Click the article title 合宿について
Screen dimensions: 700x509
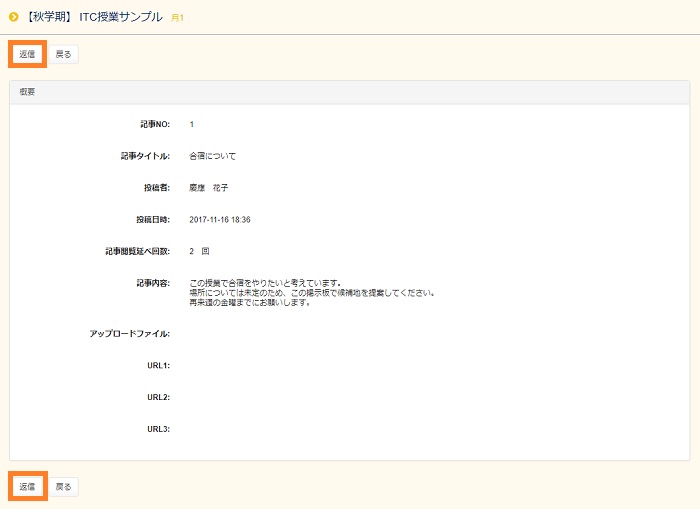point(212,156)
